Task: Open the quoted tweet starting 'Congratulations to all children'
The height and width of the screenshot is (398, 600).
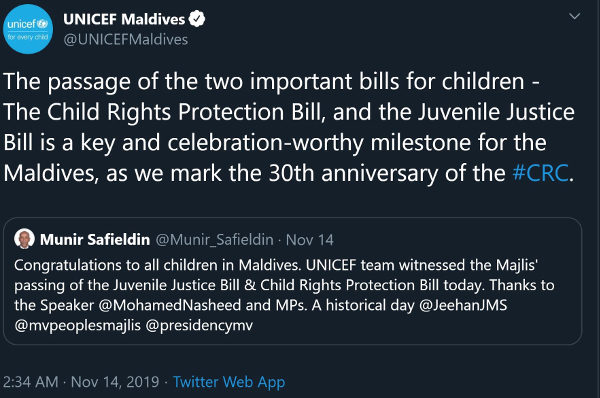Action: [293, 281]
